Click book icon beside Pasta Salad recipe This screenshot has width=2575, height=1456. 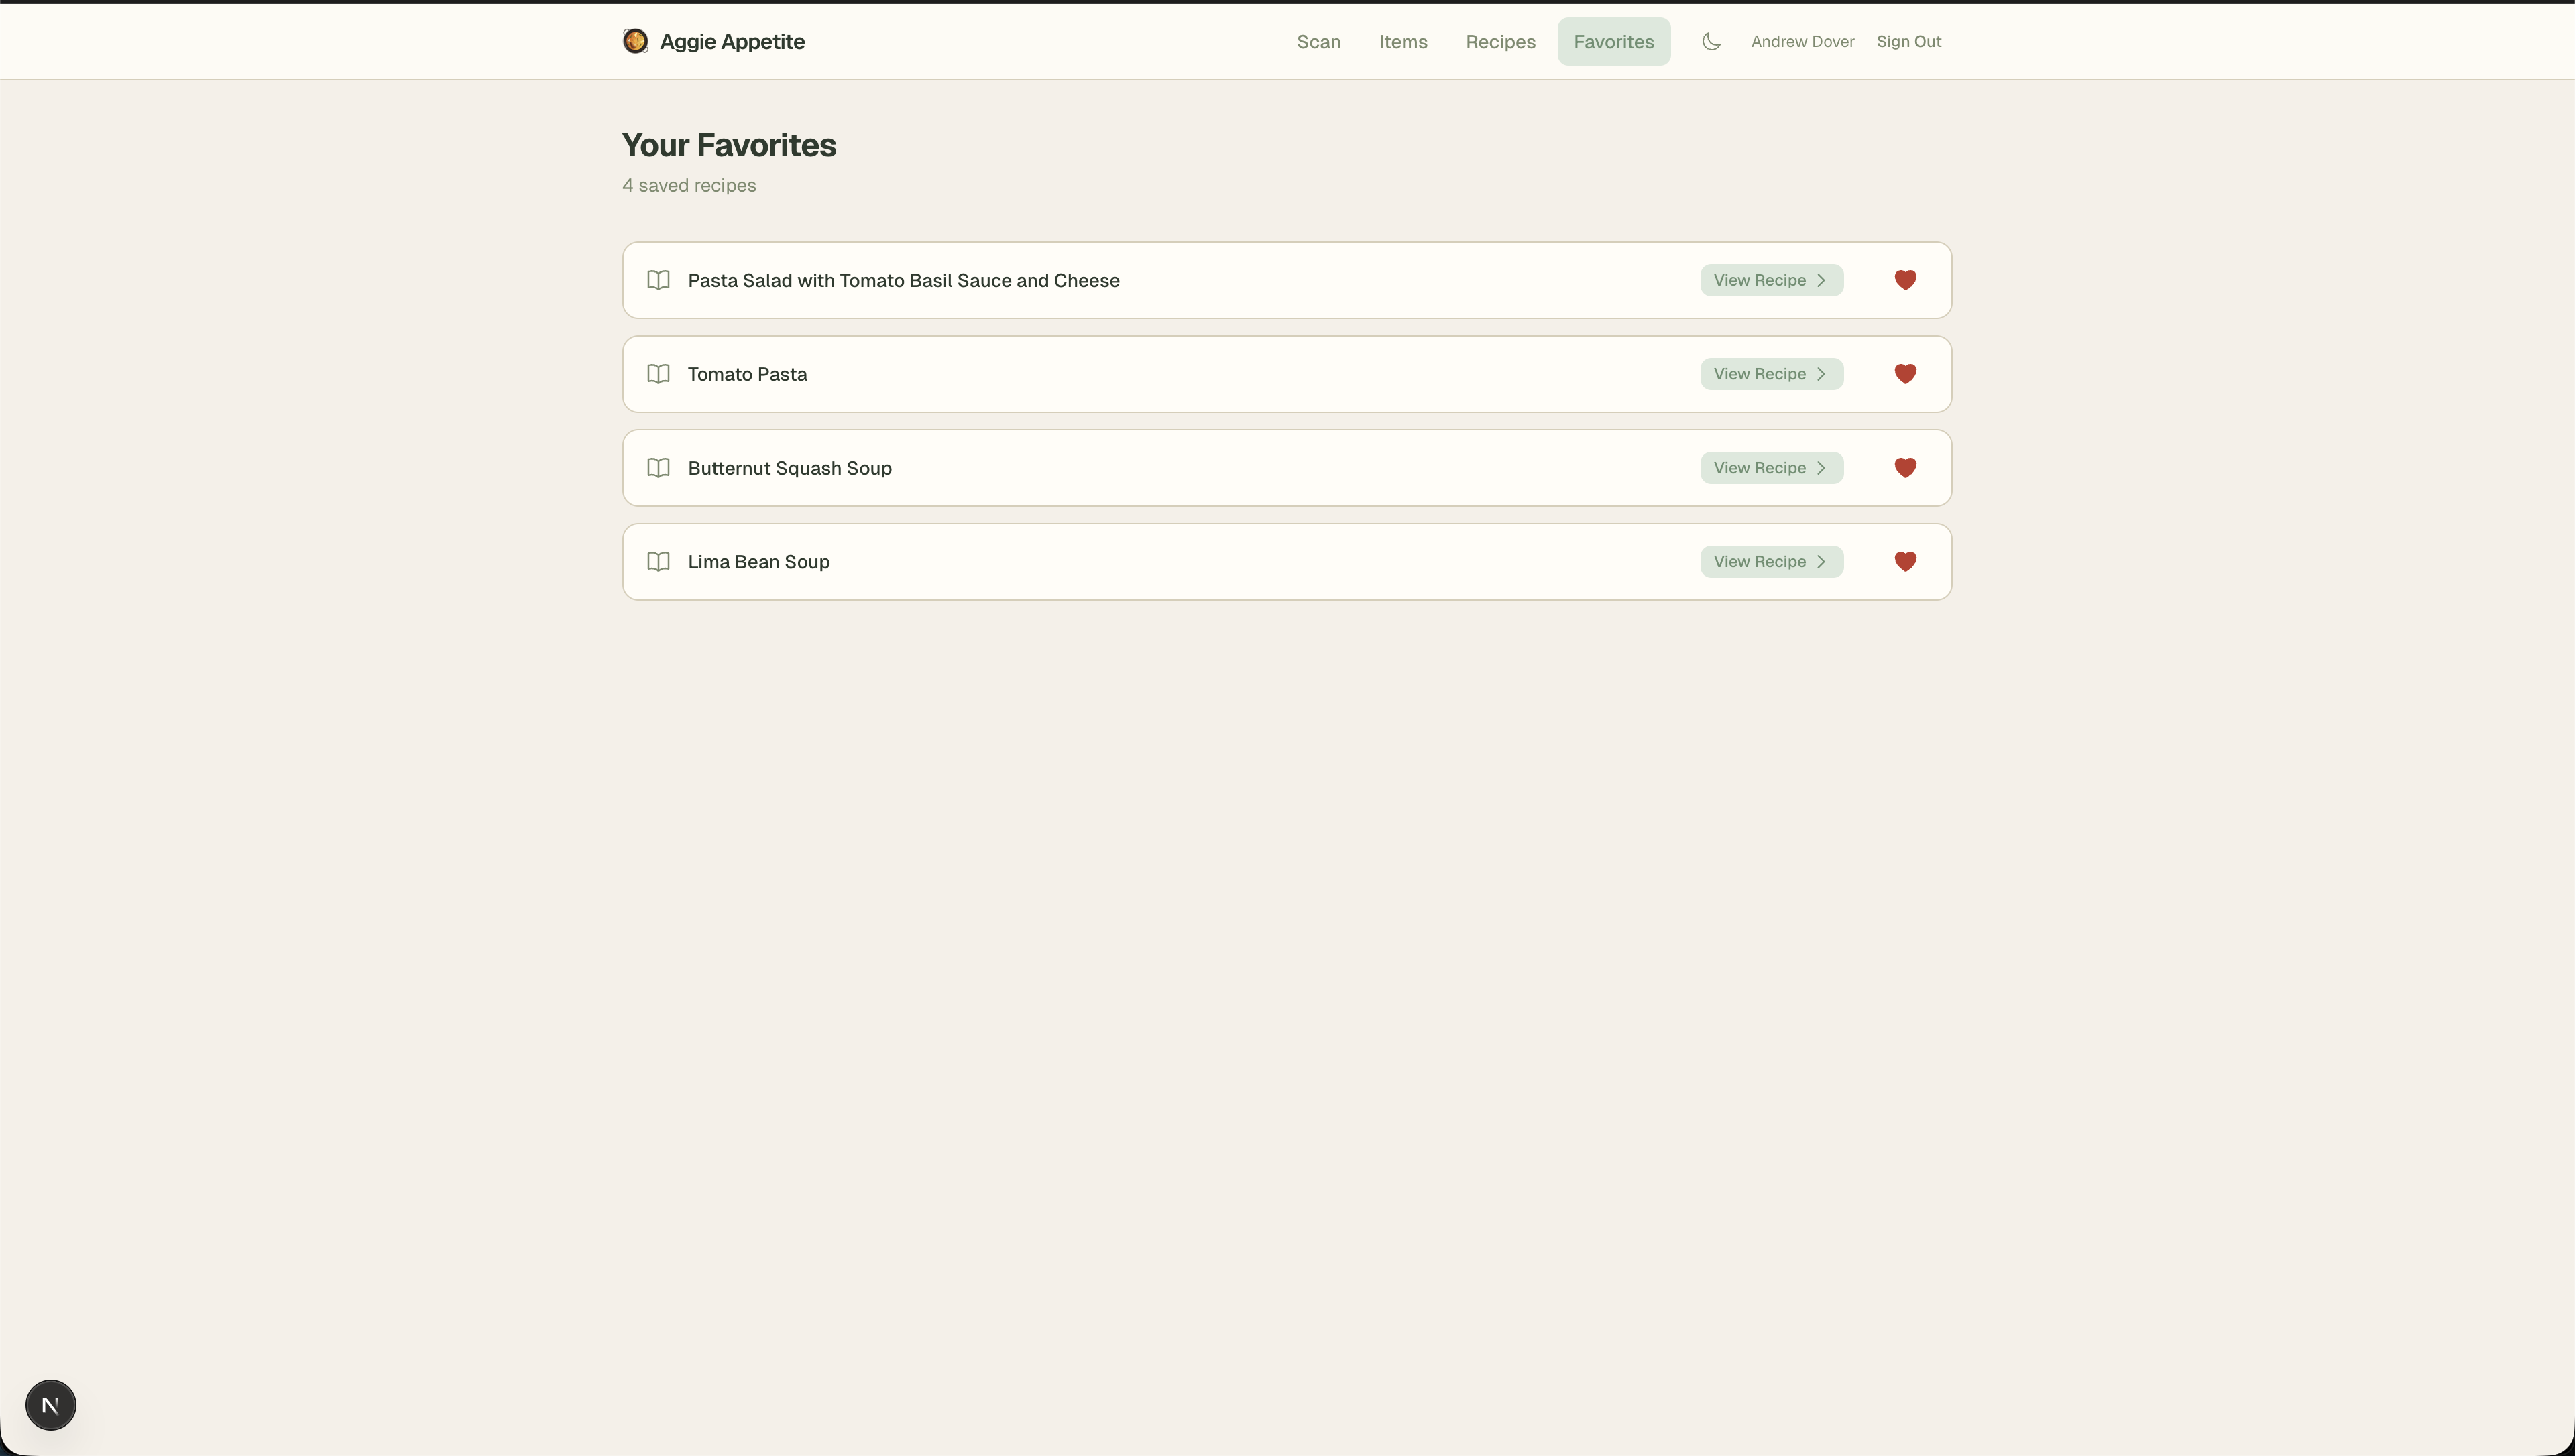coord(658,280)
